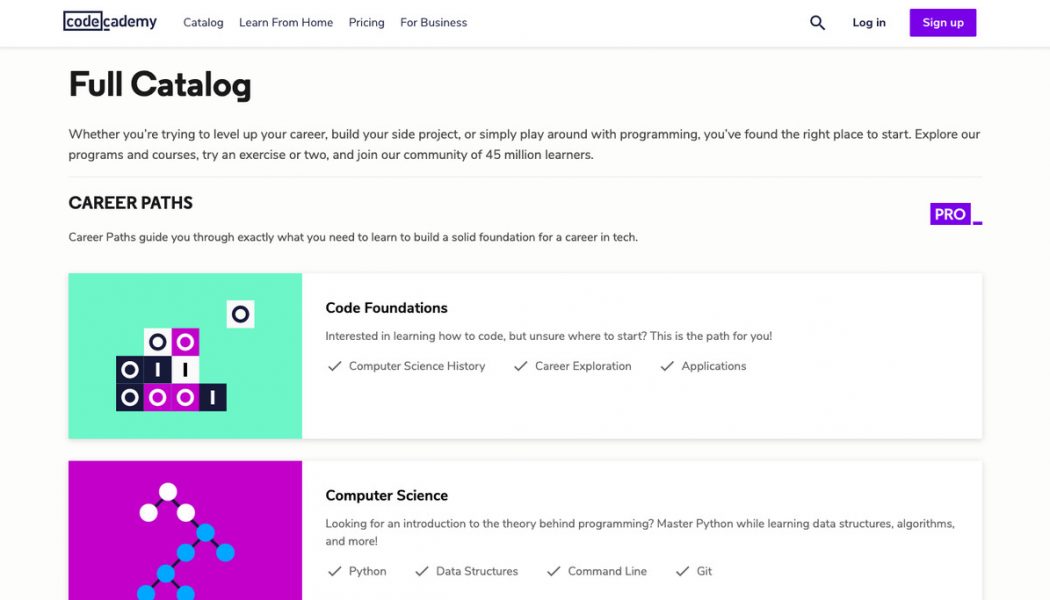
Task: Click checkmark beside Computer Science History
Action: pyautogui.click(x=335, y=367)
